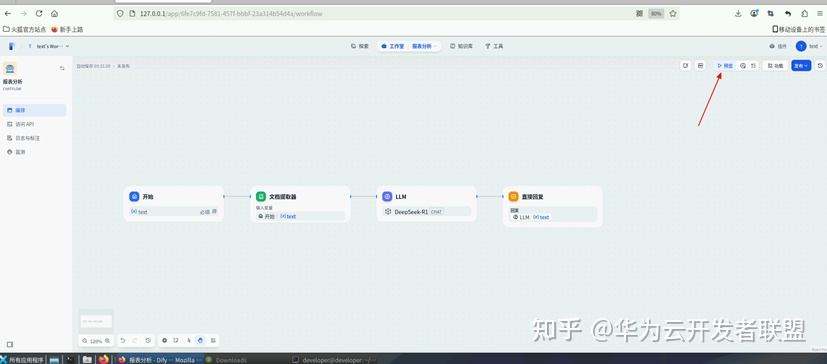The image size is (827, 364).
Task: Select the document extractor node
Action: pyautogui.click(x=300, y=204)
